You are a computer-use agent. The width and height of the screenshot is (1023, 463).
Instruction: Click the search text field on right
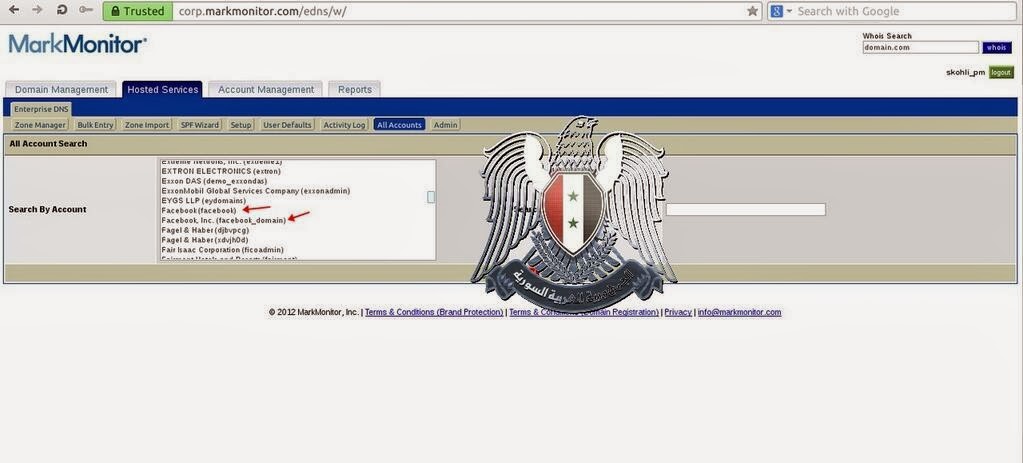coord(746,209)
